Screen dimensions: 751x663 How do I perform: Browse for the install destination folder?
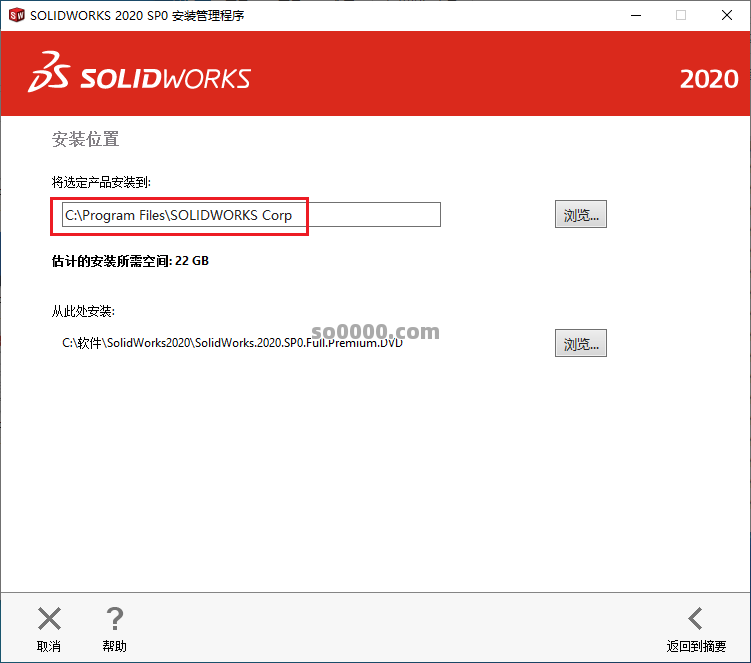pos(580,214)
